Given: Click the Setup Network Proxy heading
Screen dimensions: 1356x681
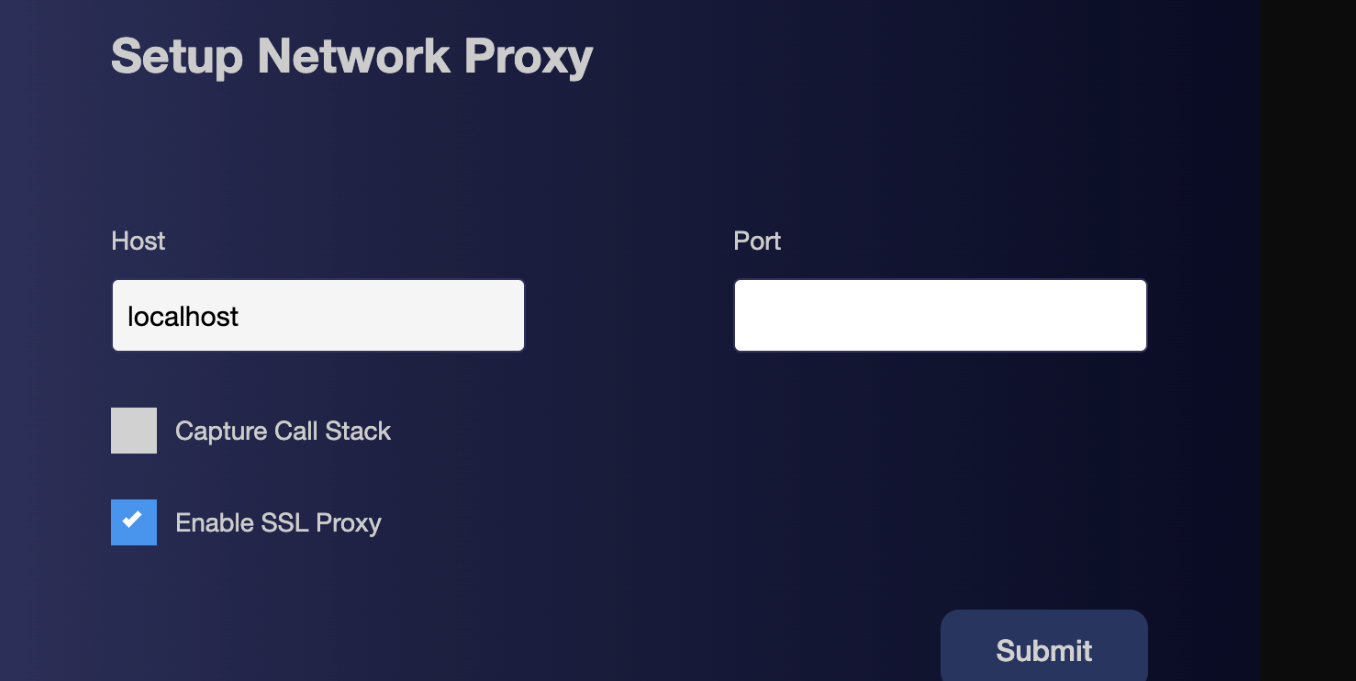Looking at the screenshot, I should [352, 57].
